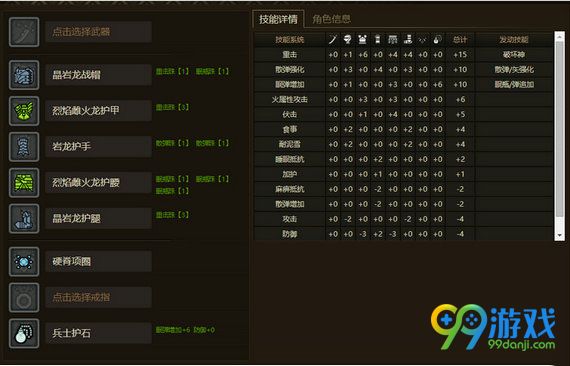The width and height of the screenshot is (570, 366).
Task: Select the 技能详情 tab
Action: (x=278, y=19)
